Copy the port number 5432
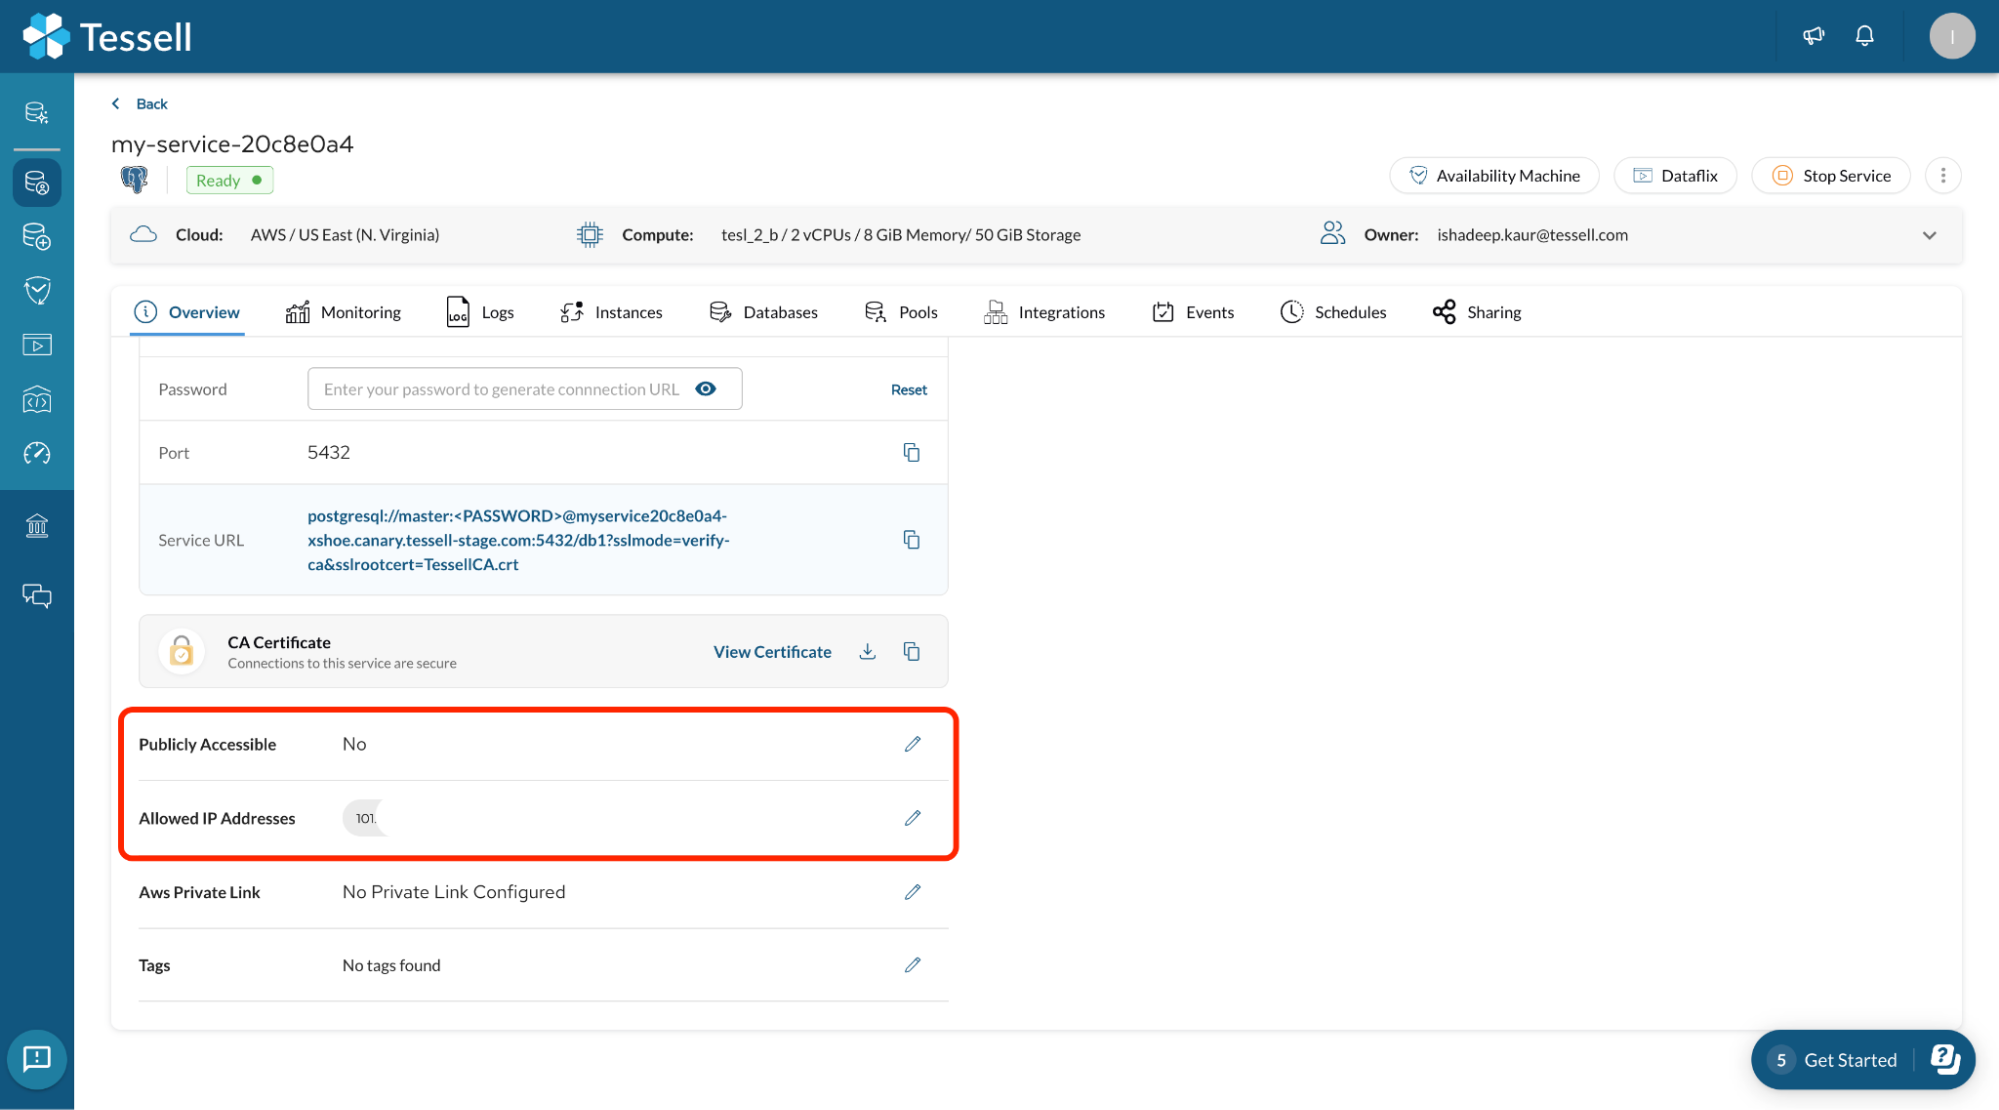This screenshot has height=1110, width=1999. [911, 452]
